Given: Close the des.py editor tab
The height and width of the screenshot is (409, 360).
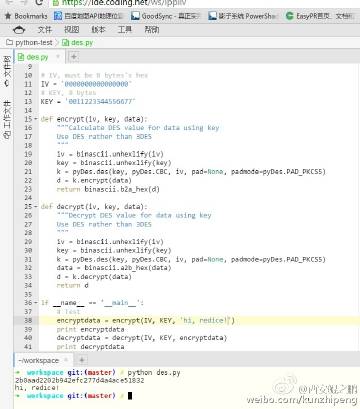Looking at the screenshot, I should (58, 57).
